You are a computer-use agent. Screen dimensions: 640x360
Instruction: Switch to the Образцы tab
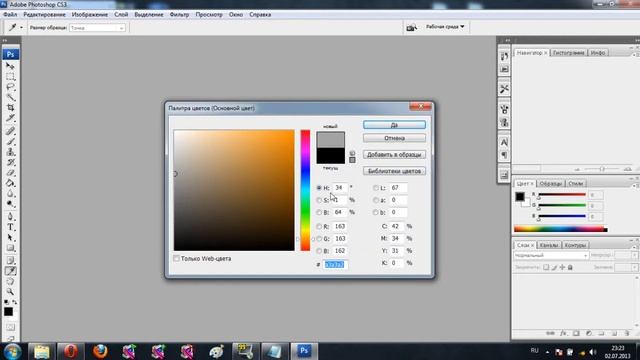(551, 184)
